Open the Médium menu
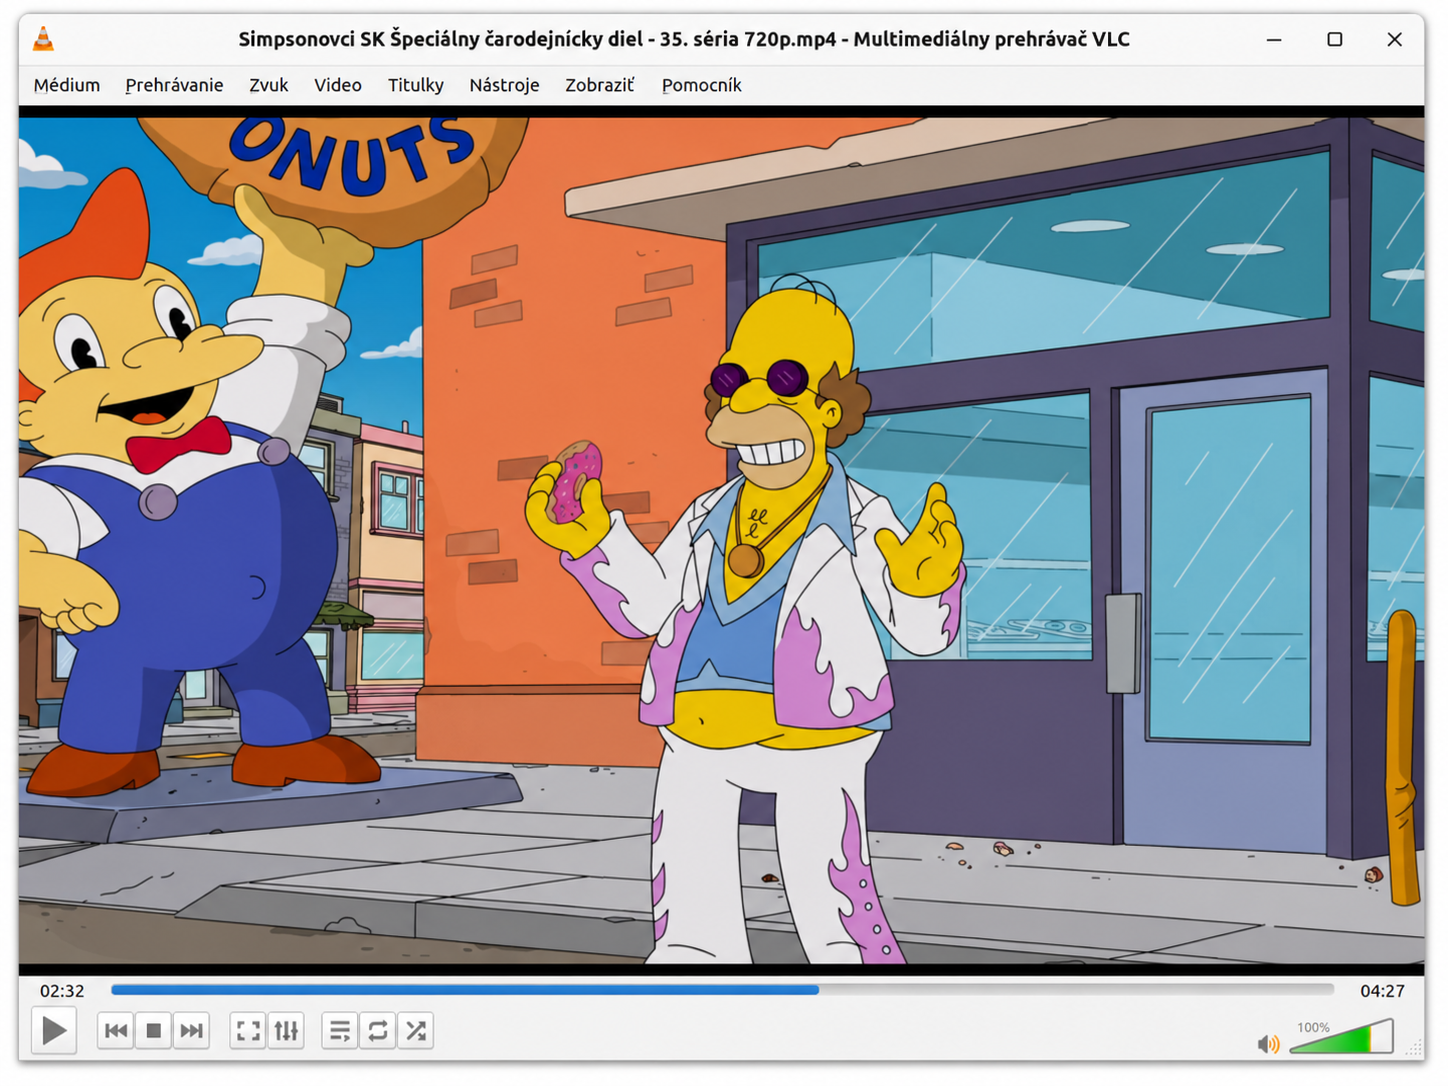The height and width of the screenshot is (1086, 1448). click(x=67, y=85)
